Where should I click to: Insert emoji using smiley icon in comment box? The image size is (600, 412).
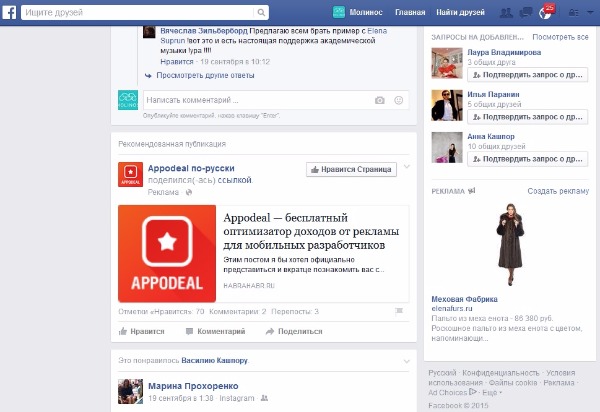[398, 100]
